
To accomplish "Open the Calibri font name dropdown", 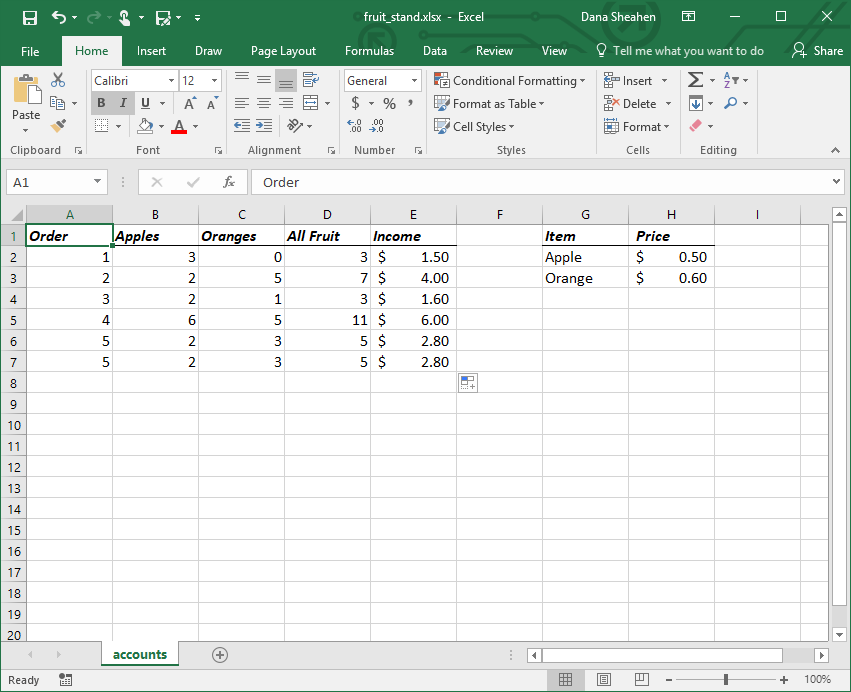I will pos(171,81).
